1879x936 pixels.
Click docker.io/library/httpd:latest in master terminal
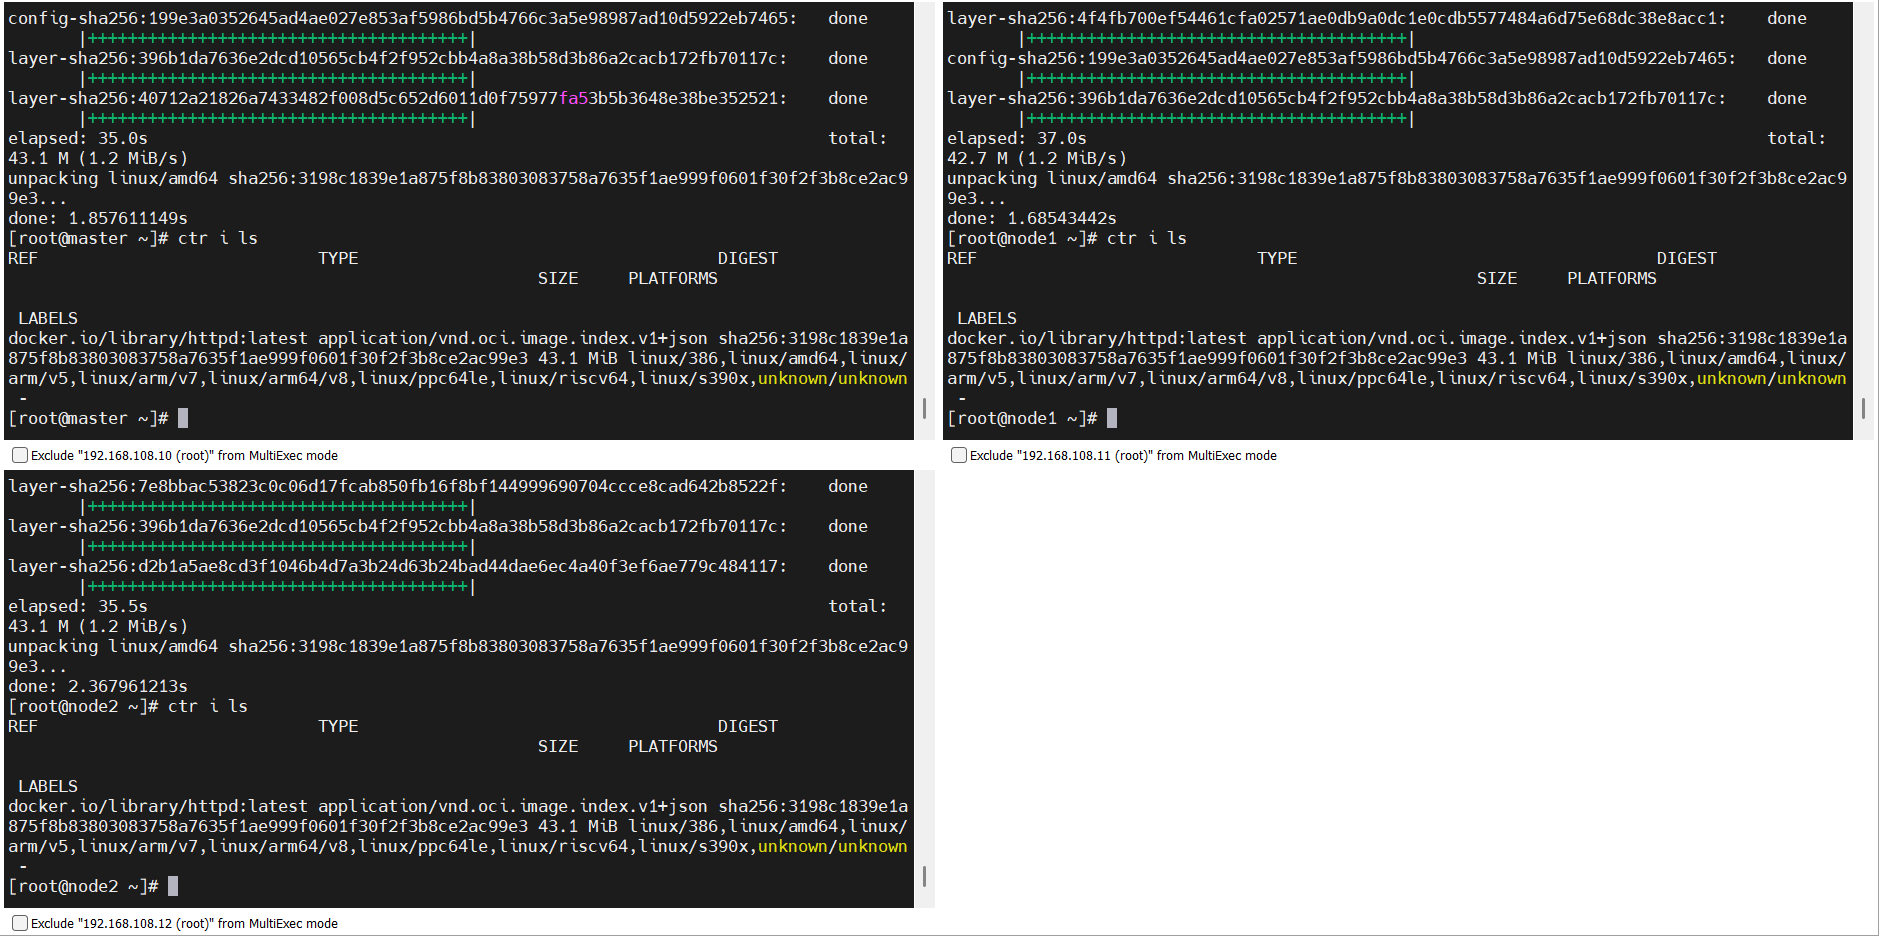tap(158, 338)
